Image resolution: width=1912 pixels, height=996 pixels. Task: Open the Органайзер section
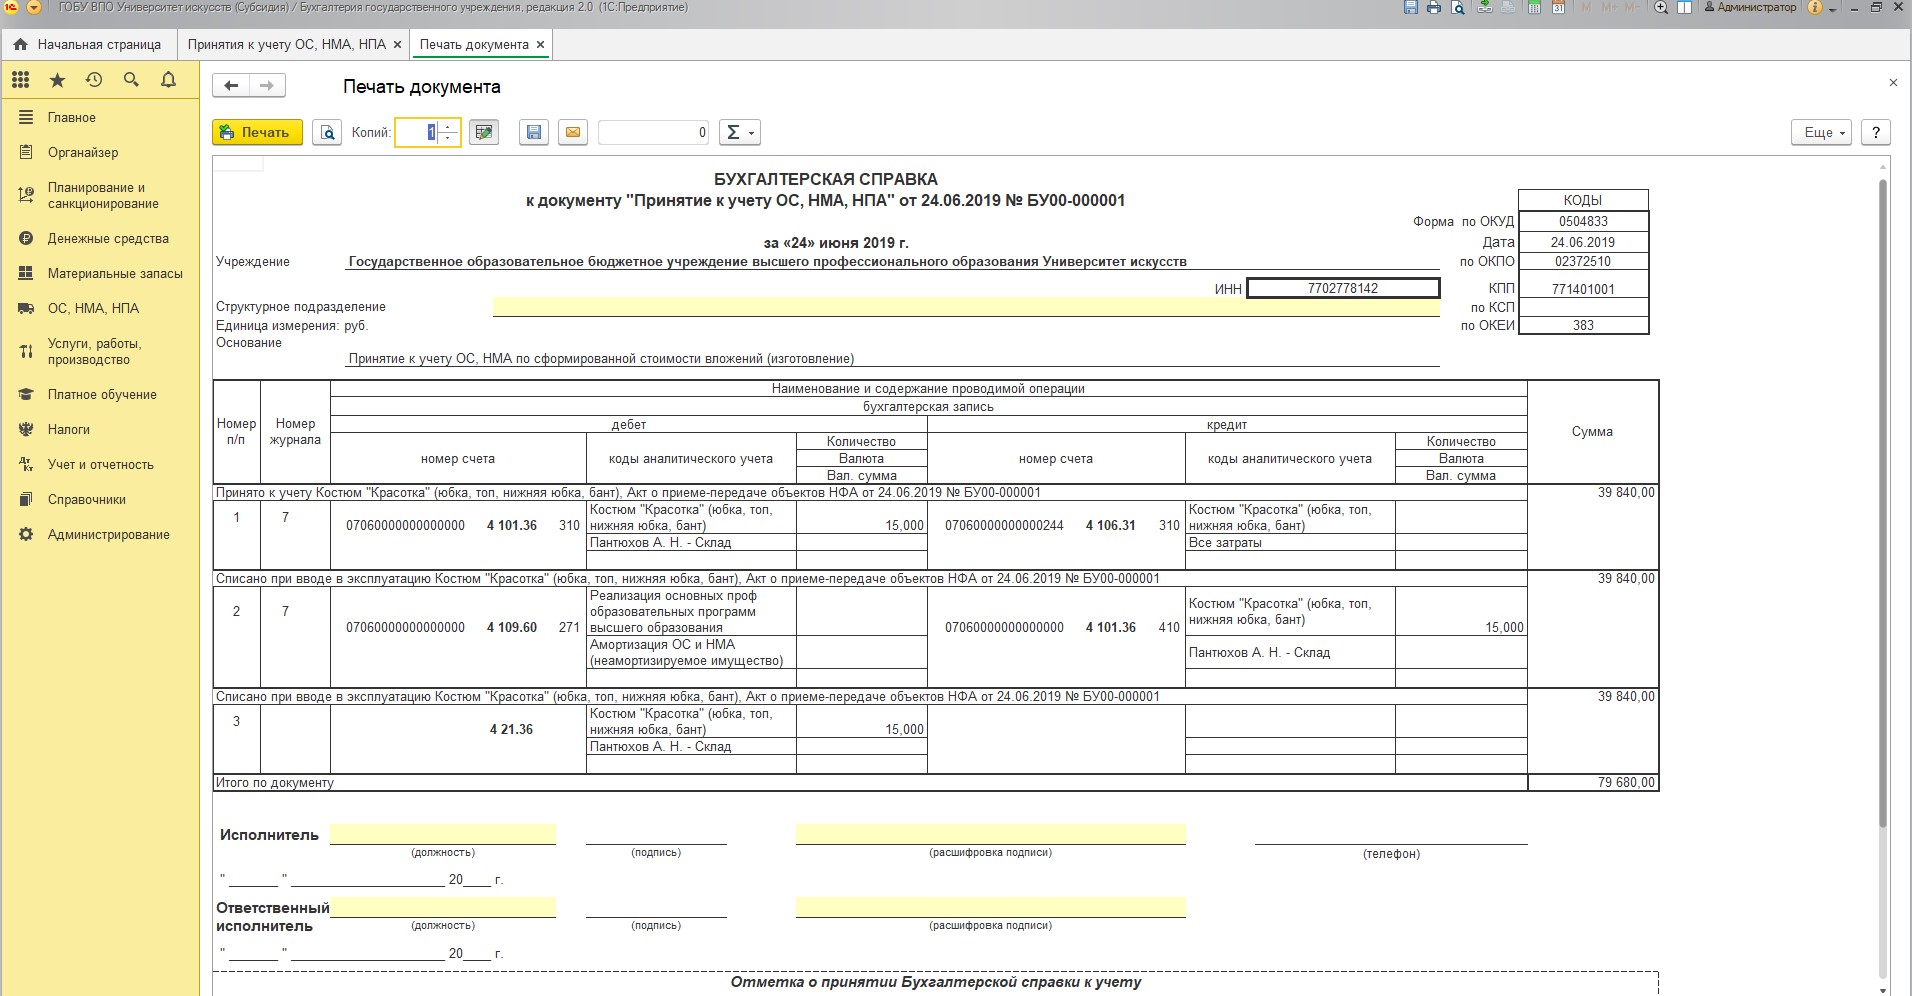100,152
